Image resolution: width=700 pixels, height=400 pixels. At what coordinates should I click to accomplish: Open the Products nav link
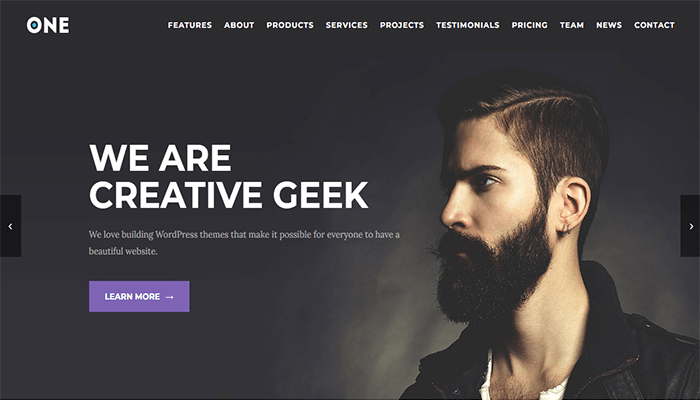290,25
